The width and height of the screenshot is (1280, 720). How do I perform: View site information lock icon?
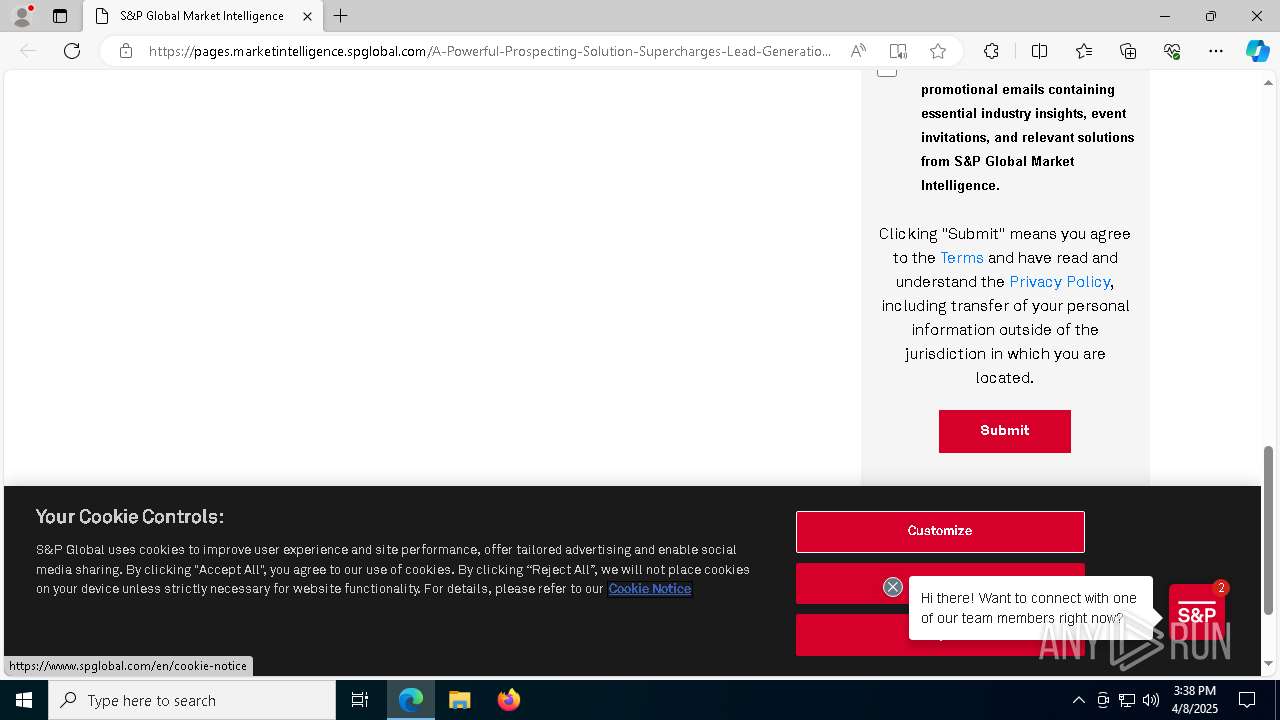(126, 51)
